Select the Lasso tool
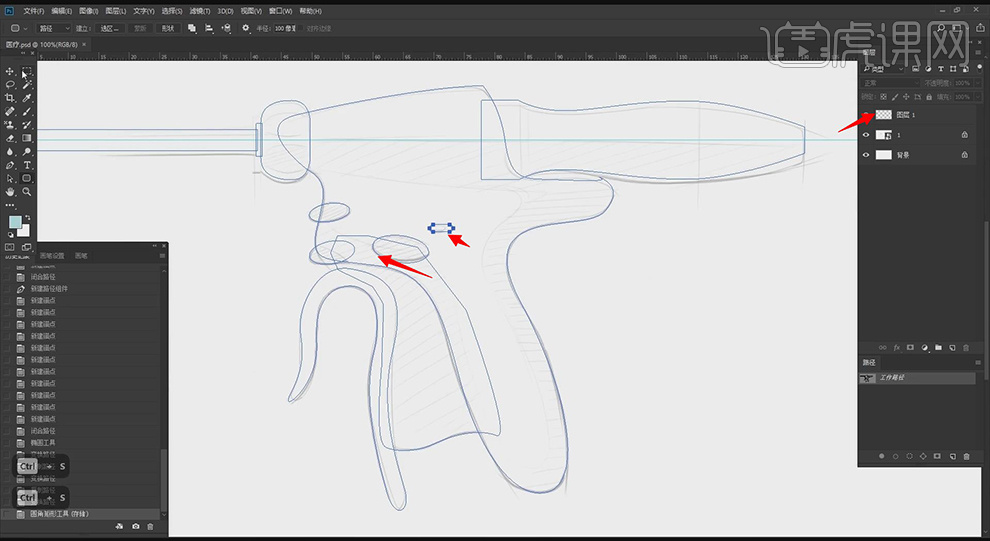 10,85
